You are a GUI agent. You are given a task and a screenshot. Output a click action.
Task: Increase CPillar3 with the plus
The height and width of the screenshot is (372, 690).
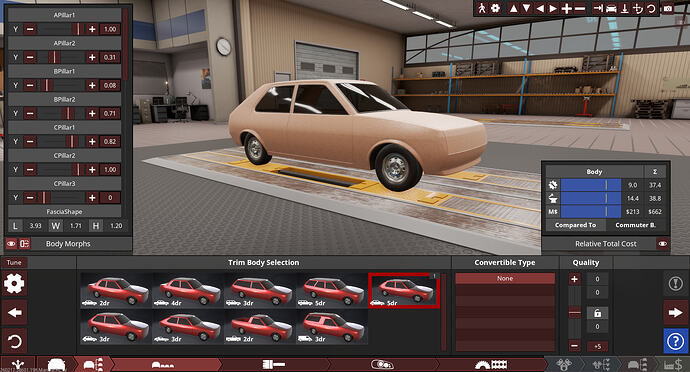92,198
